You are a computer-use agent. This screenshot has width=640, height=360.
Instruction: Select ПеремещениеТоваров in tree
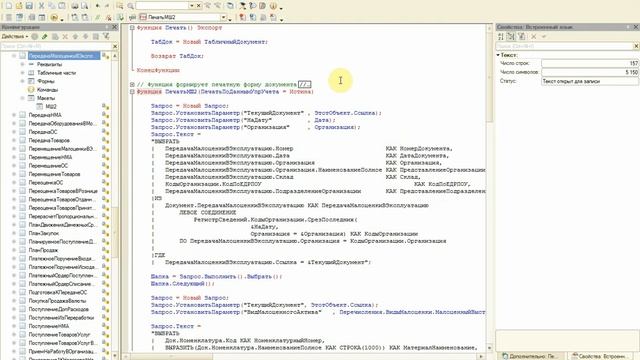click(x=54, y=174)
